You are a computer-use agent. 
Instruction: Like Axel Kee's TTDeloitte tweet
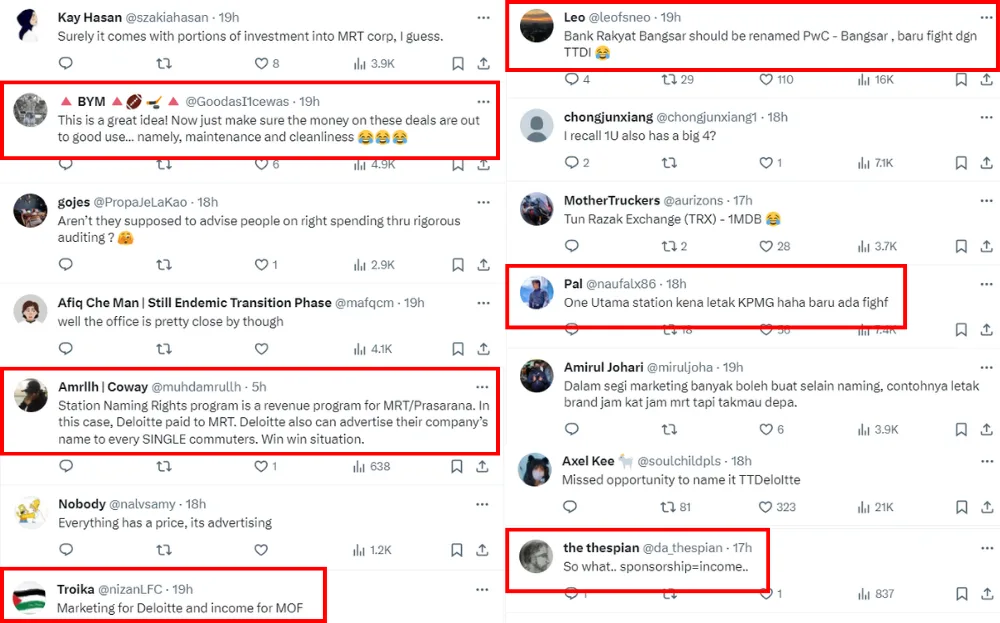[767, 507]
